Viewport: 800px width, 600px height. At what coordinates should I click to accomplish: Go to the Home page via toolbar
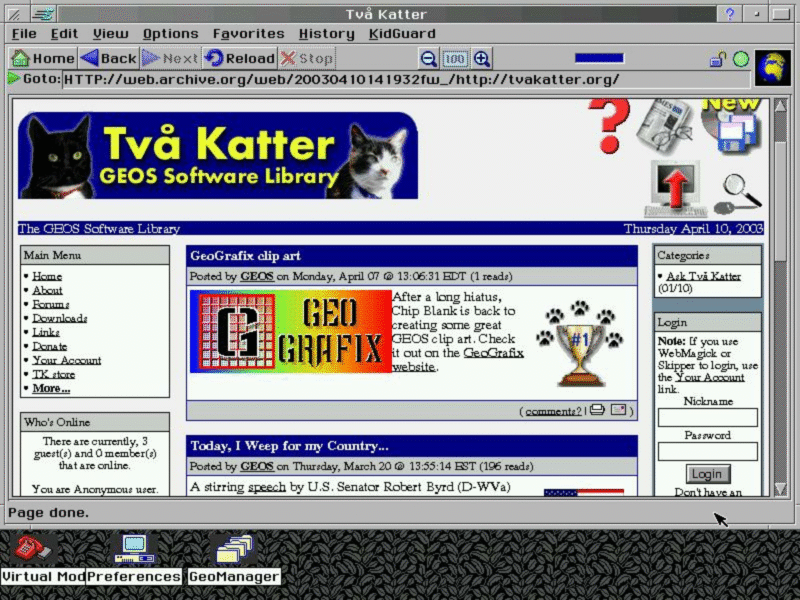(x=43, y=58)
